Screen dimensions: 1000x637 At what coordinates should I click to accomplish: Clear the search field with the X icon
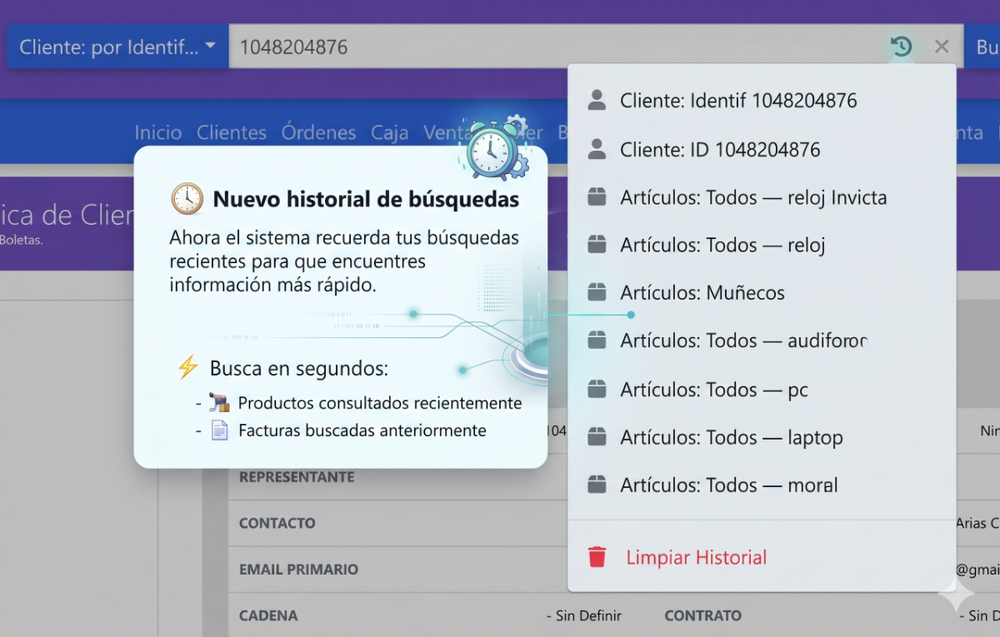pyautogui.click(x=941, y=47)
